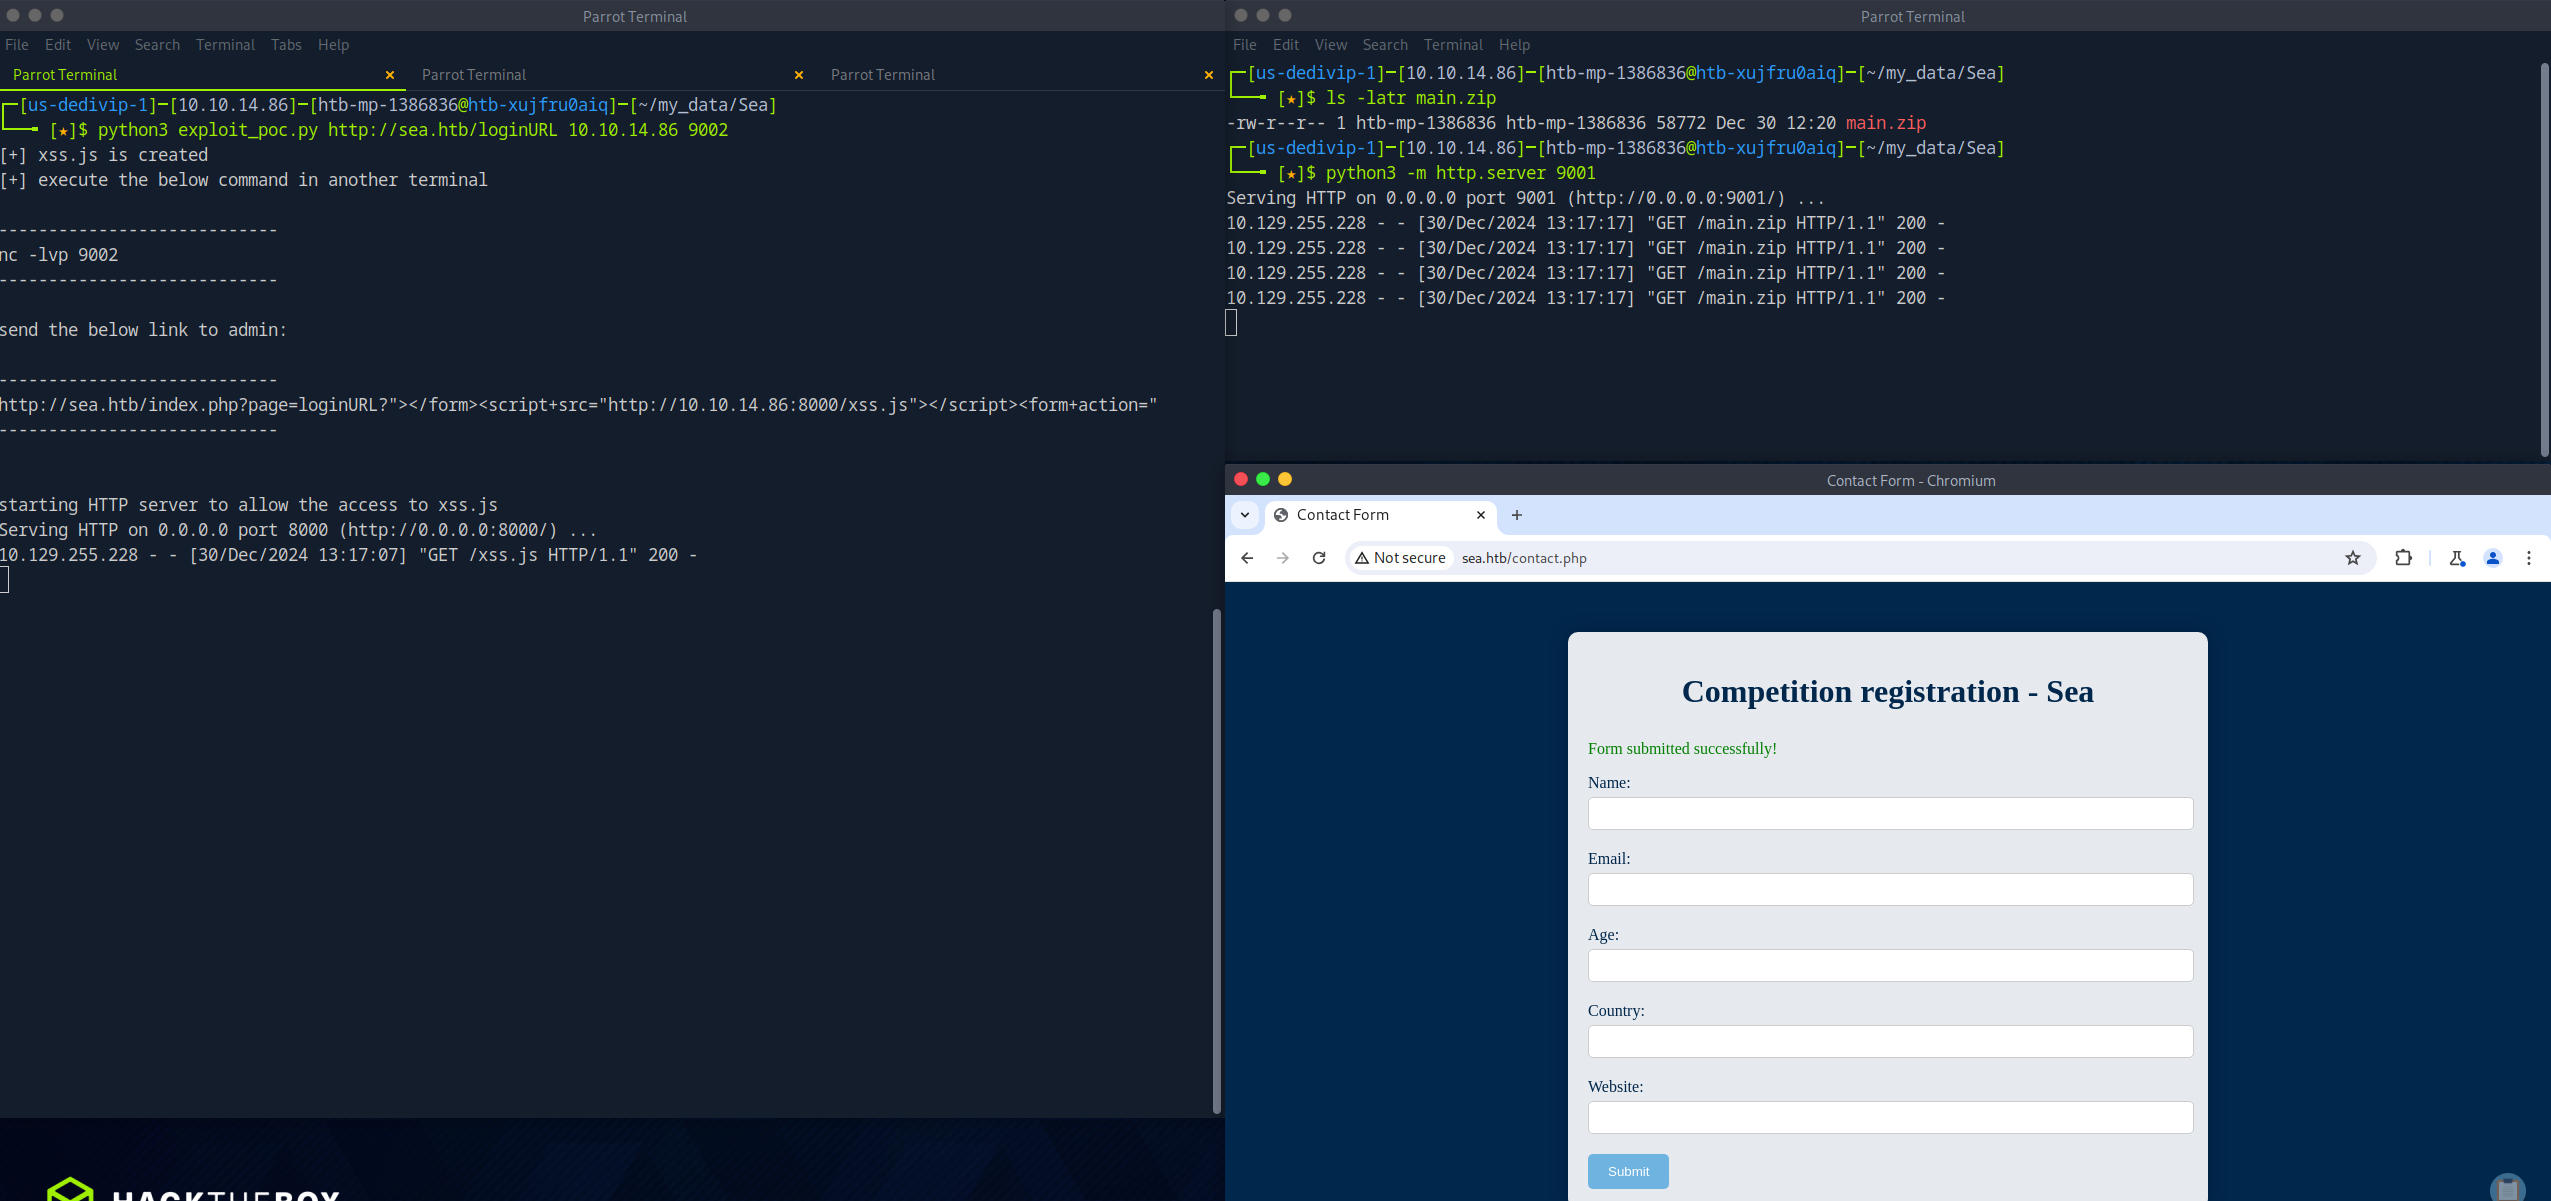Close third Parrot Terminal tab
The width and height of the screenshot is (2551, 1201).
point(1209,75)
